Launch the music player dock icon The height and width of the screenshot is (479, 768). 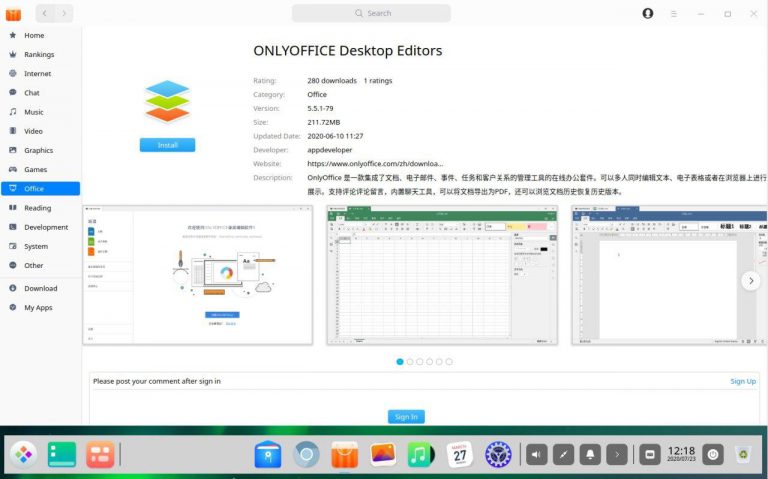pyautogui.click(x=421, y=454)
